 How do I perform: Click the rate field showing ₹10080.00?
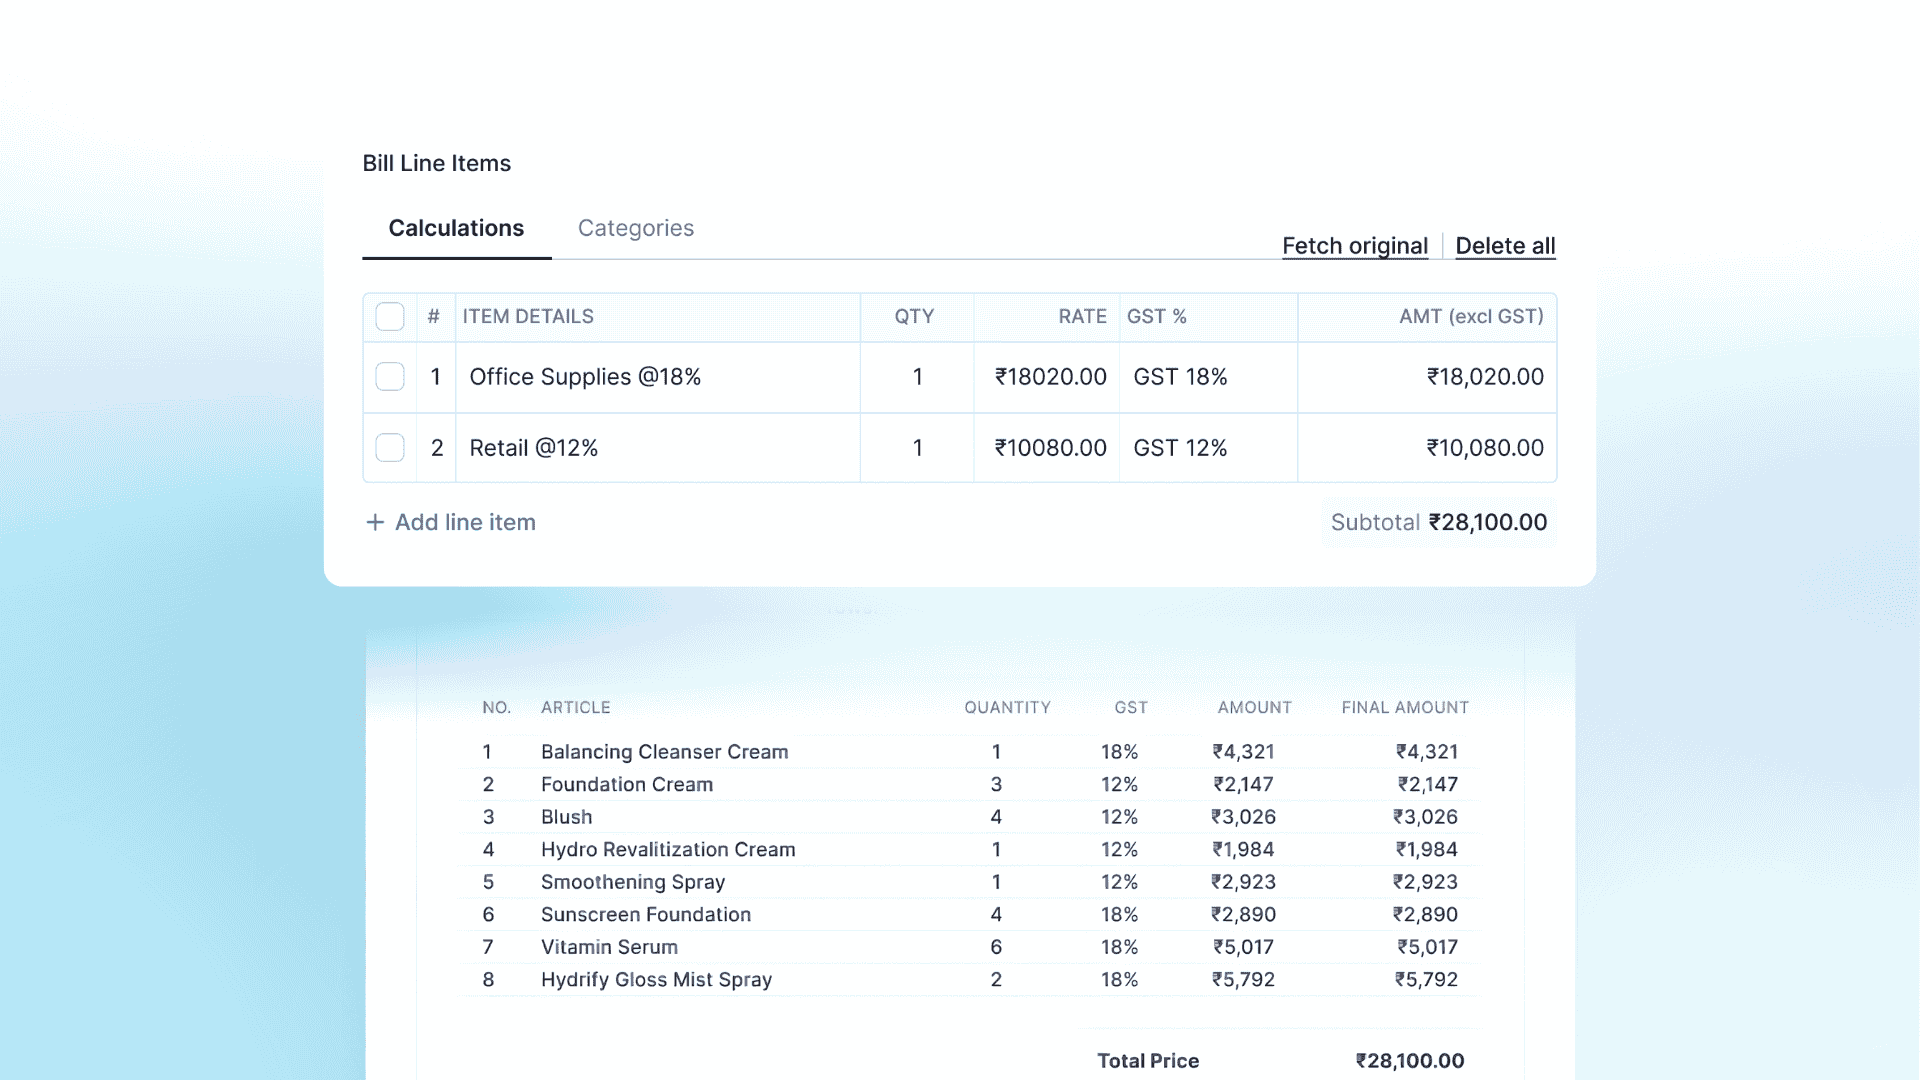tap(1050, 448)
